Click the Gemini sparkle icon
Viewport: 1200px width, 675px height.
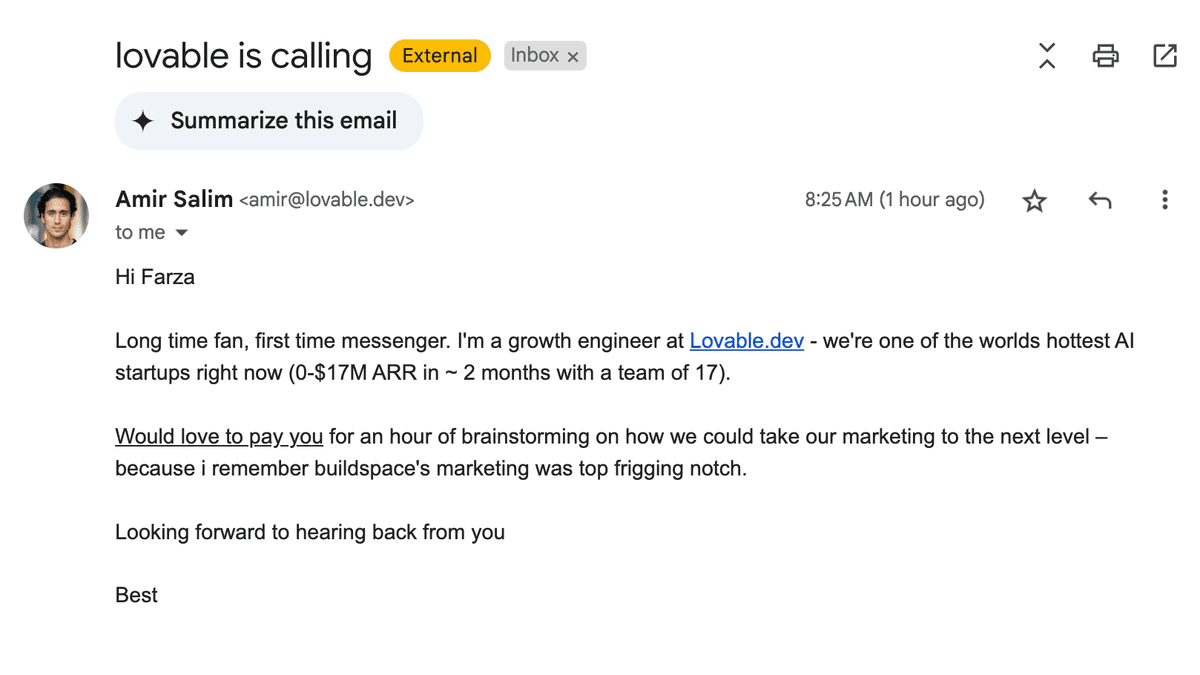pos(145,120)
